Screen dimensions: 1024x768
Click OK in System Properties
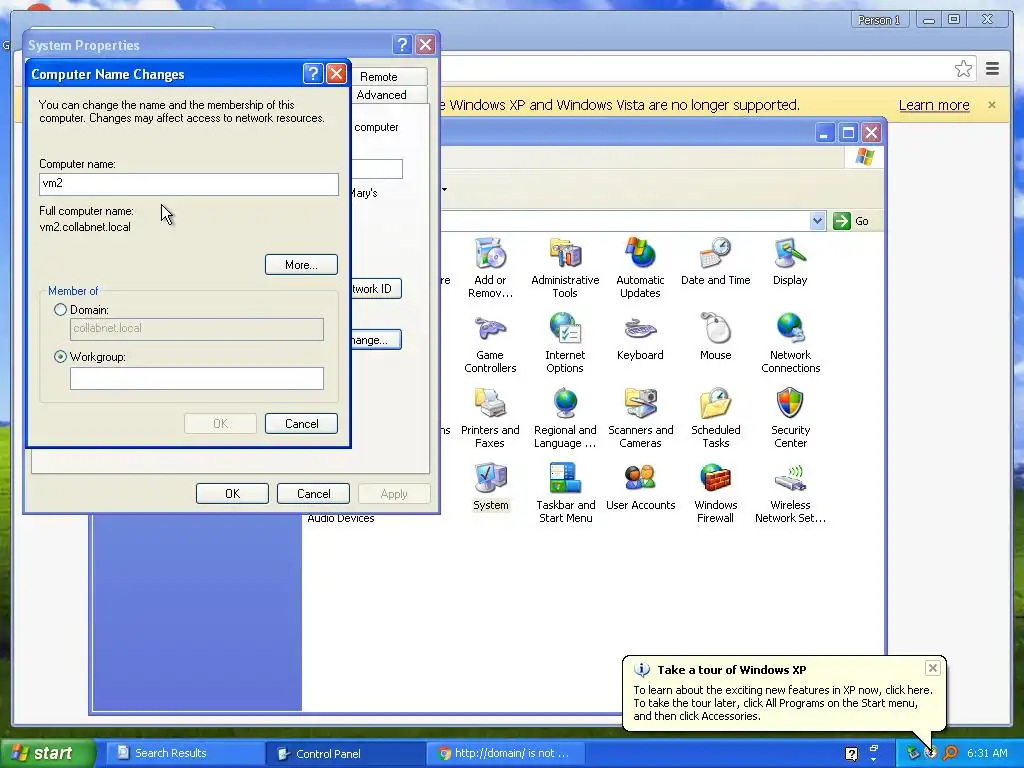[x=232, y=494]
